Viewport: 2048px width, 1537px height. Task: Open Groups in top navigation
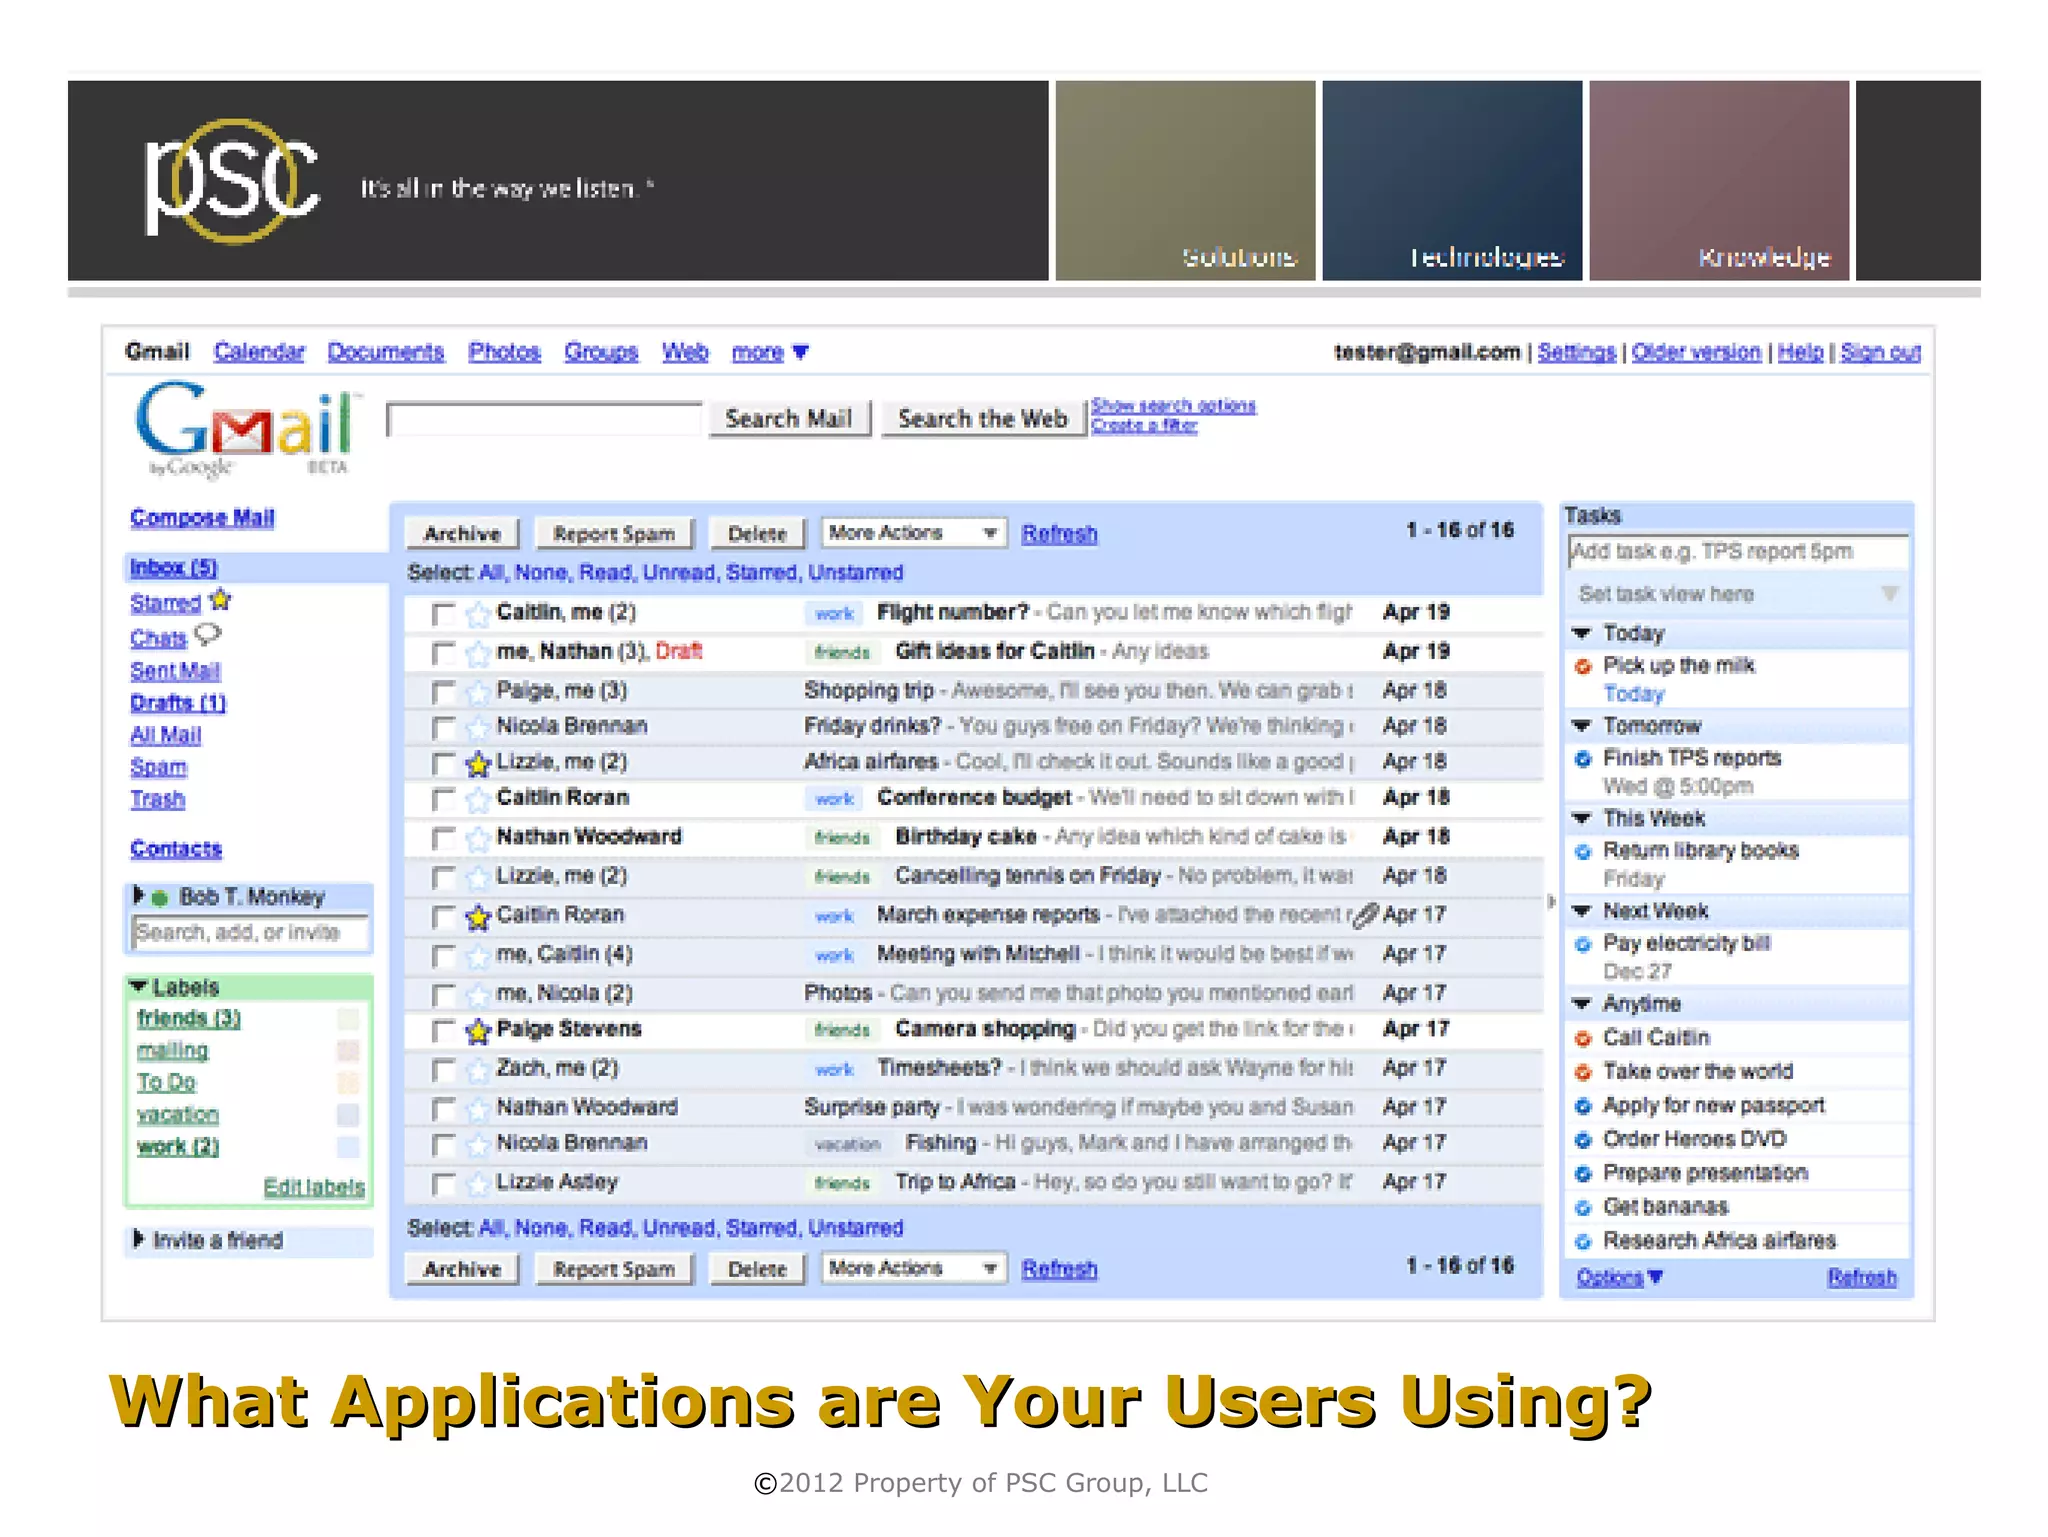[601, 352]
